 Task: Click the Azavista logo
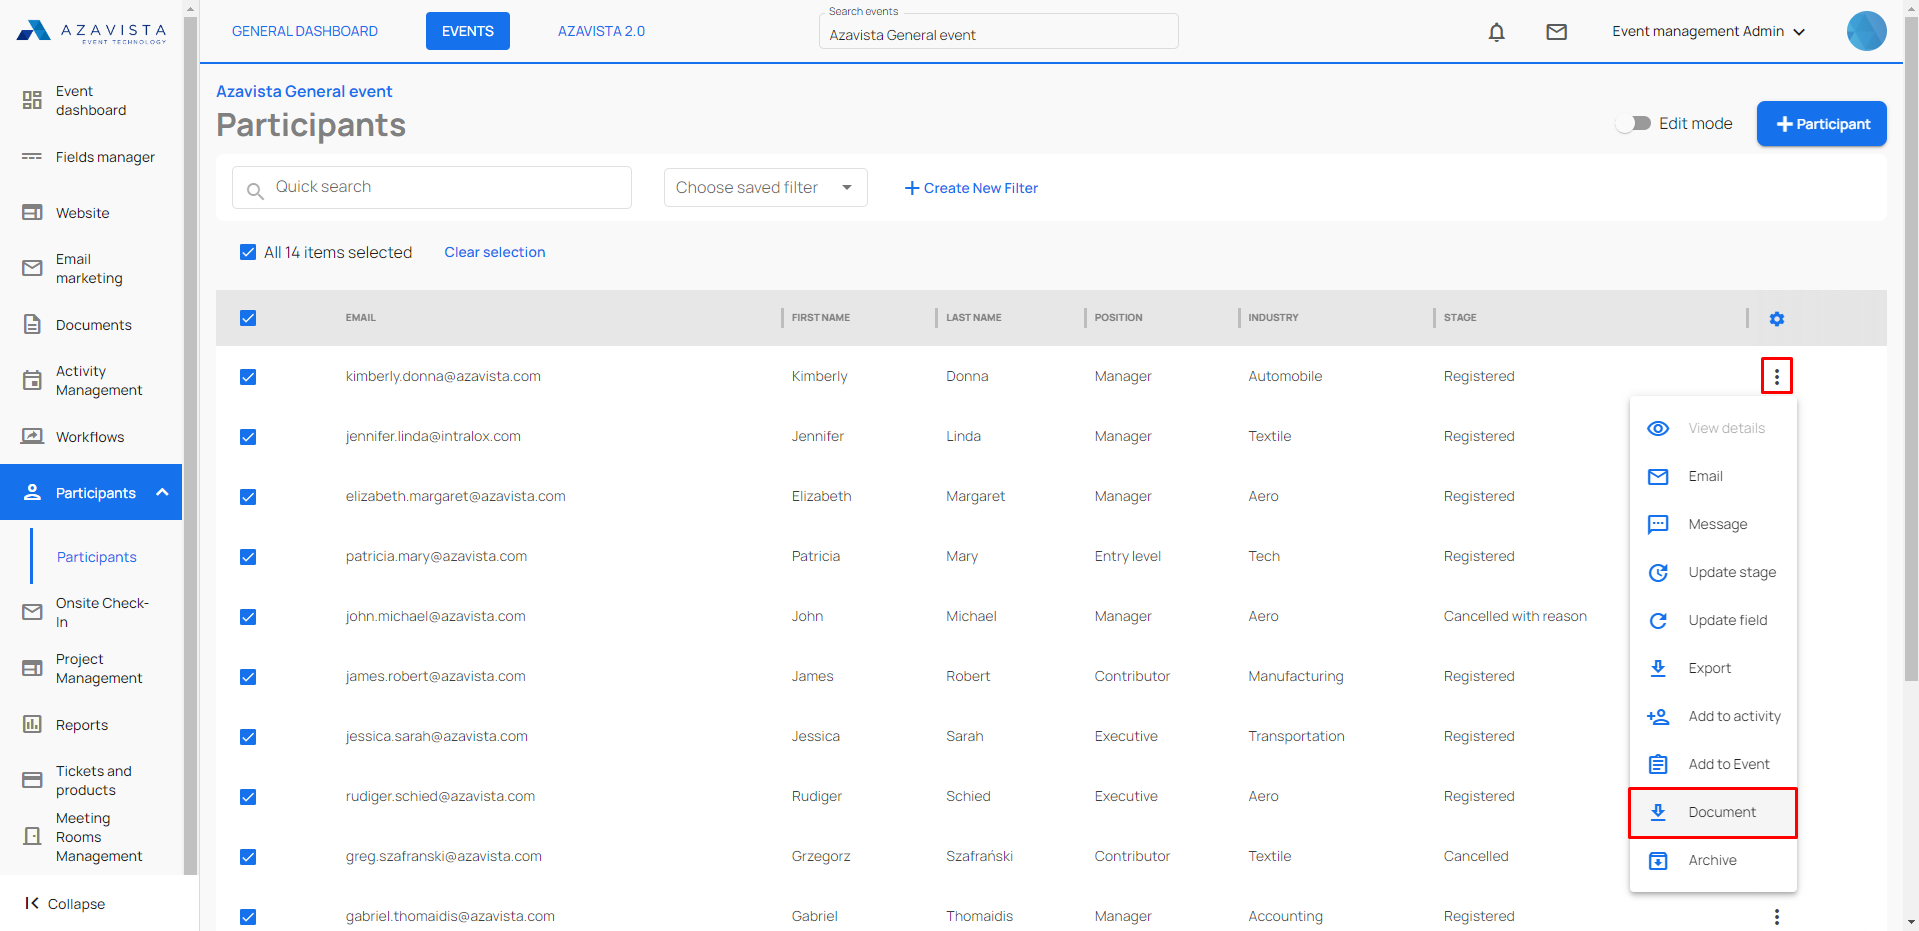[91, 31]
